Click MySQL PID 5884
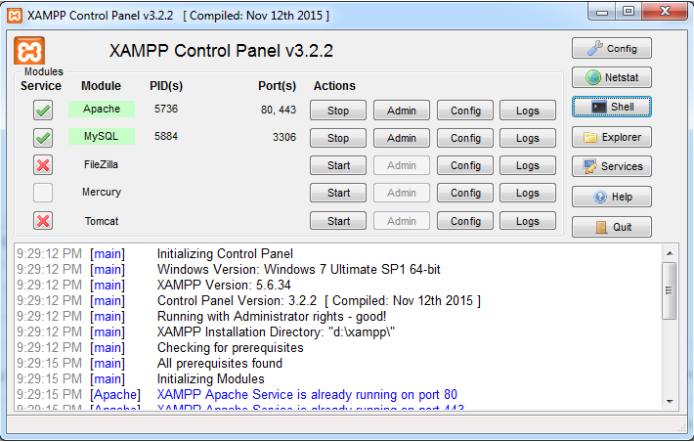Viewport: 694px width, 442px height. click(x=166, y=136)
